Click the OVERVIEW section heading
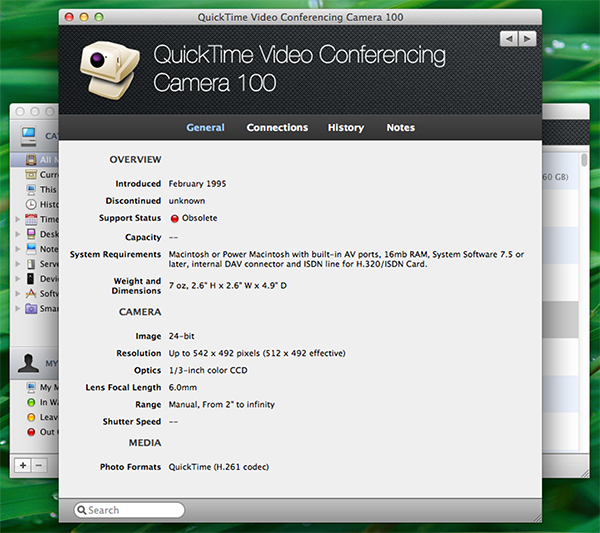This screenshot has width=600, height=533. tap(135, 160)
